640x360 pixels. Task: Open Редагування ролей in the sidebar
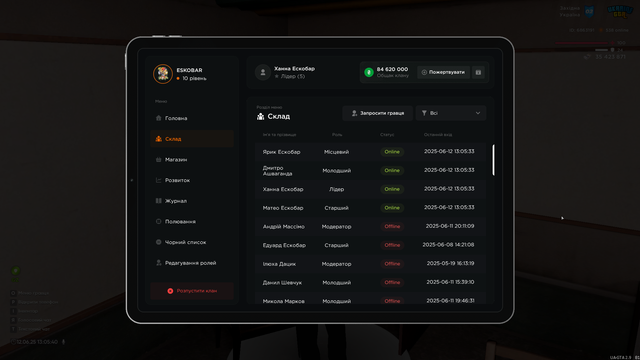tap(192, 263)
